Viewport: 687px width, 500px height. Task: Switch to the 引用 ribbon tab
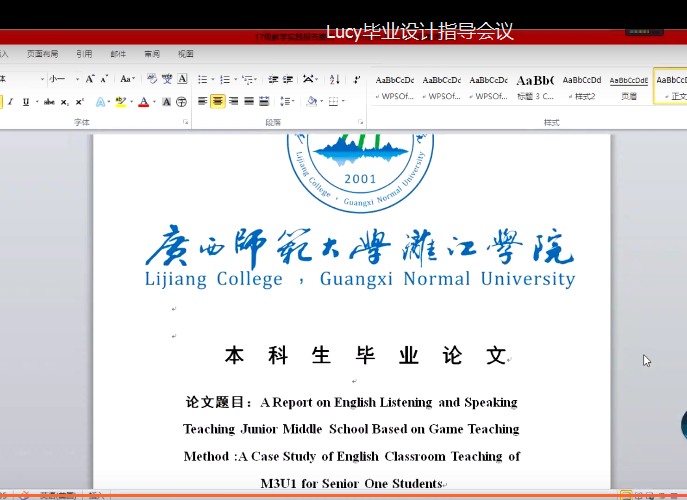[84, 54]
